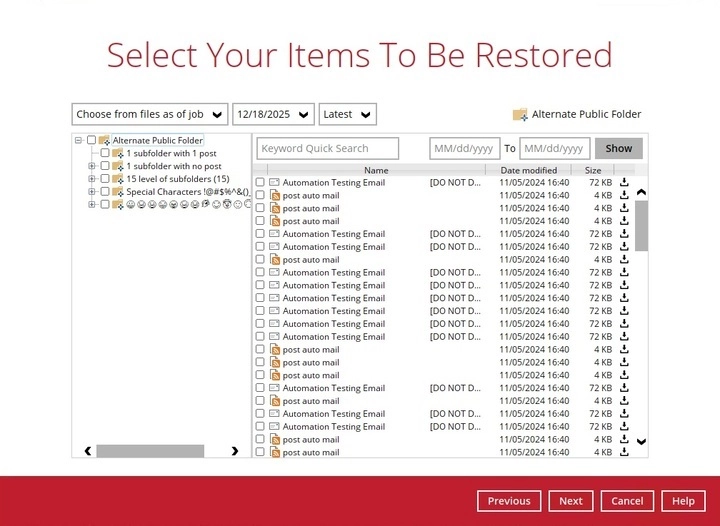This screenshot has width=720, height=526.
Task: Open the 'Choose from files as of job' dropdown
Action: pos(150,114)
